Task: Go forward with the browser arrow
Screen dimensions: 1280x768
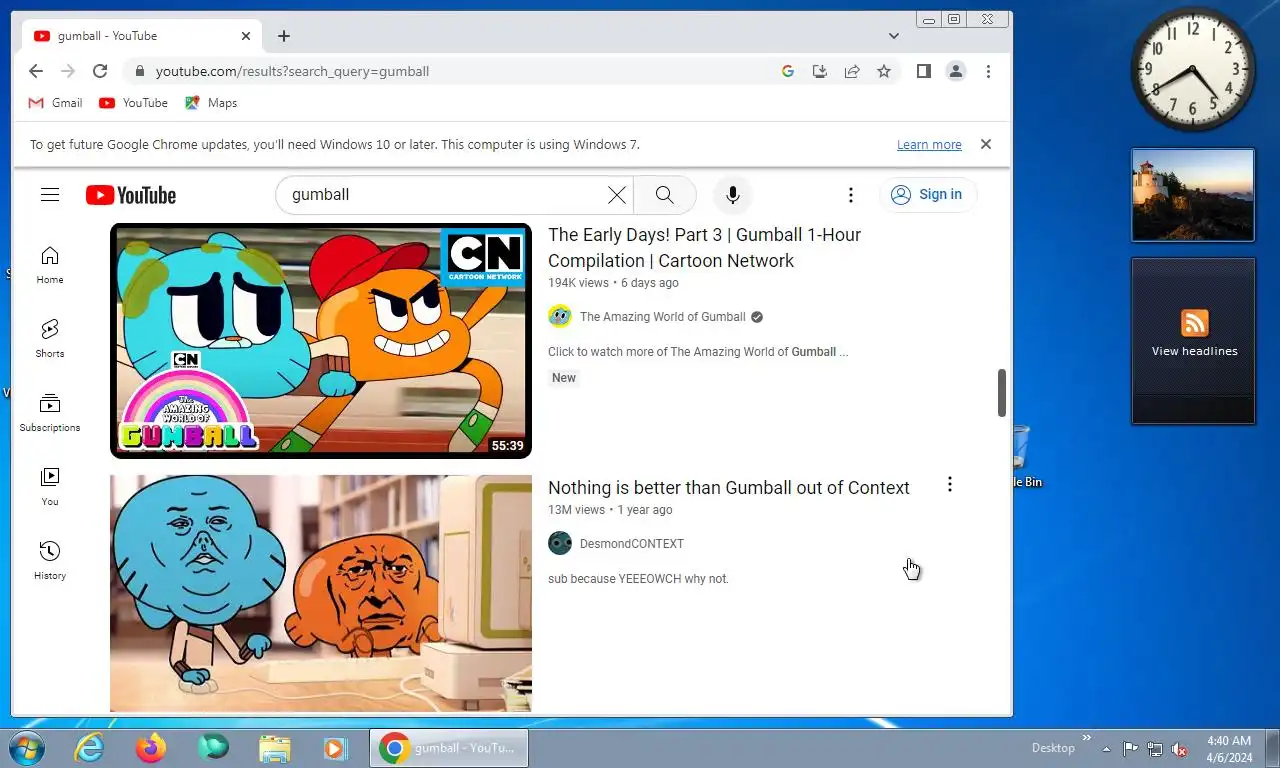Action: (x=68, y=71)
